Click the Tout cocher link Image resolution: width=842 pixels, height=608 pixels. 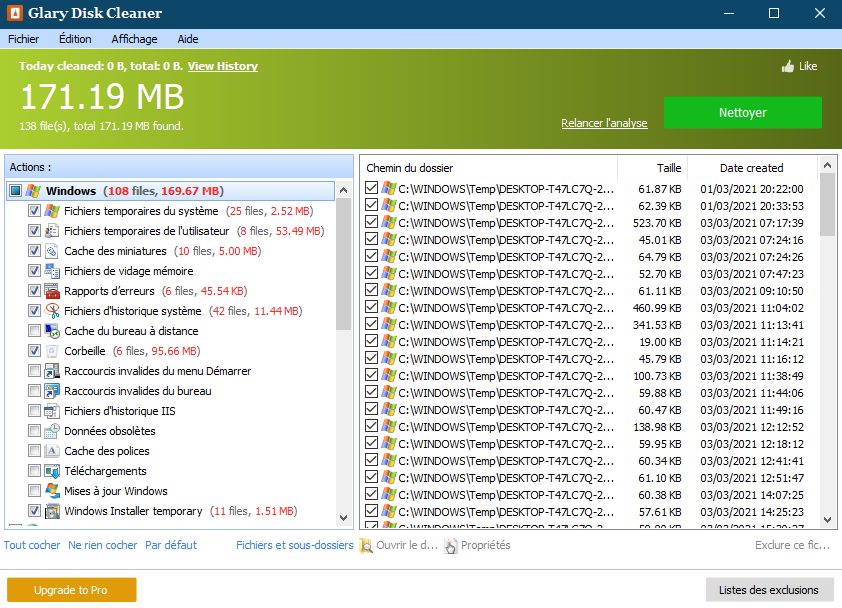point(32,545)
